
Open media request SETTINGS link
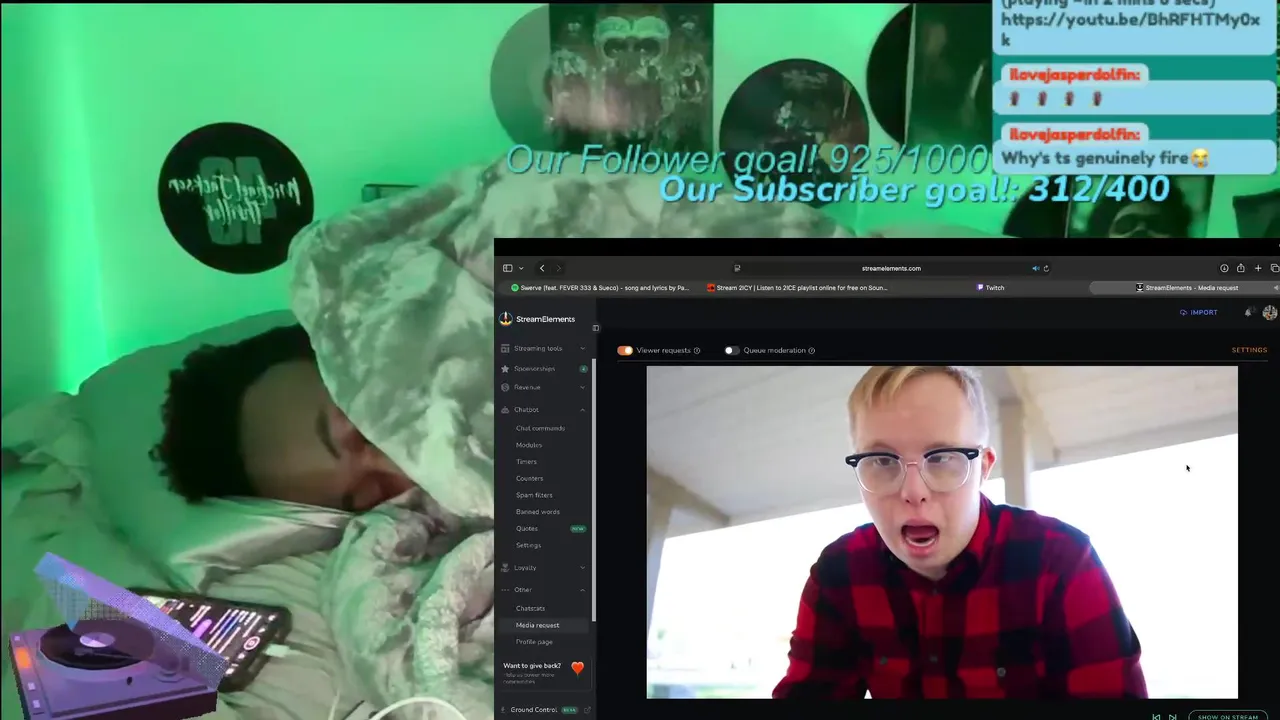(x=1249, y=350)
